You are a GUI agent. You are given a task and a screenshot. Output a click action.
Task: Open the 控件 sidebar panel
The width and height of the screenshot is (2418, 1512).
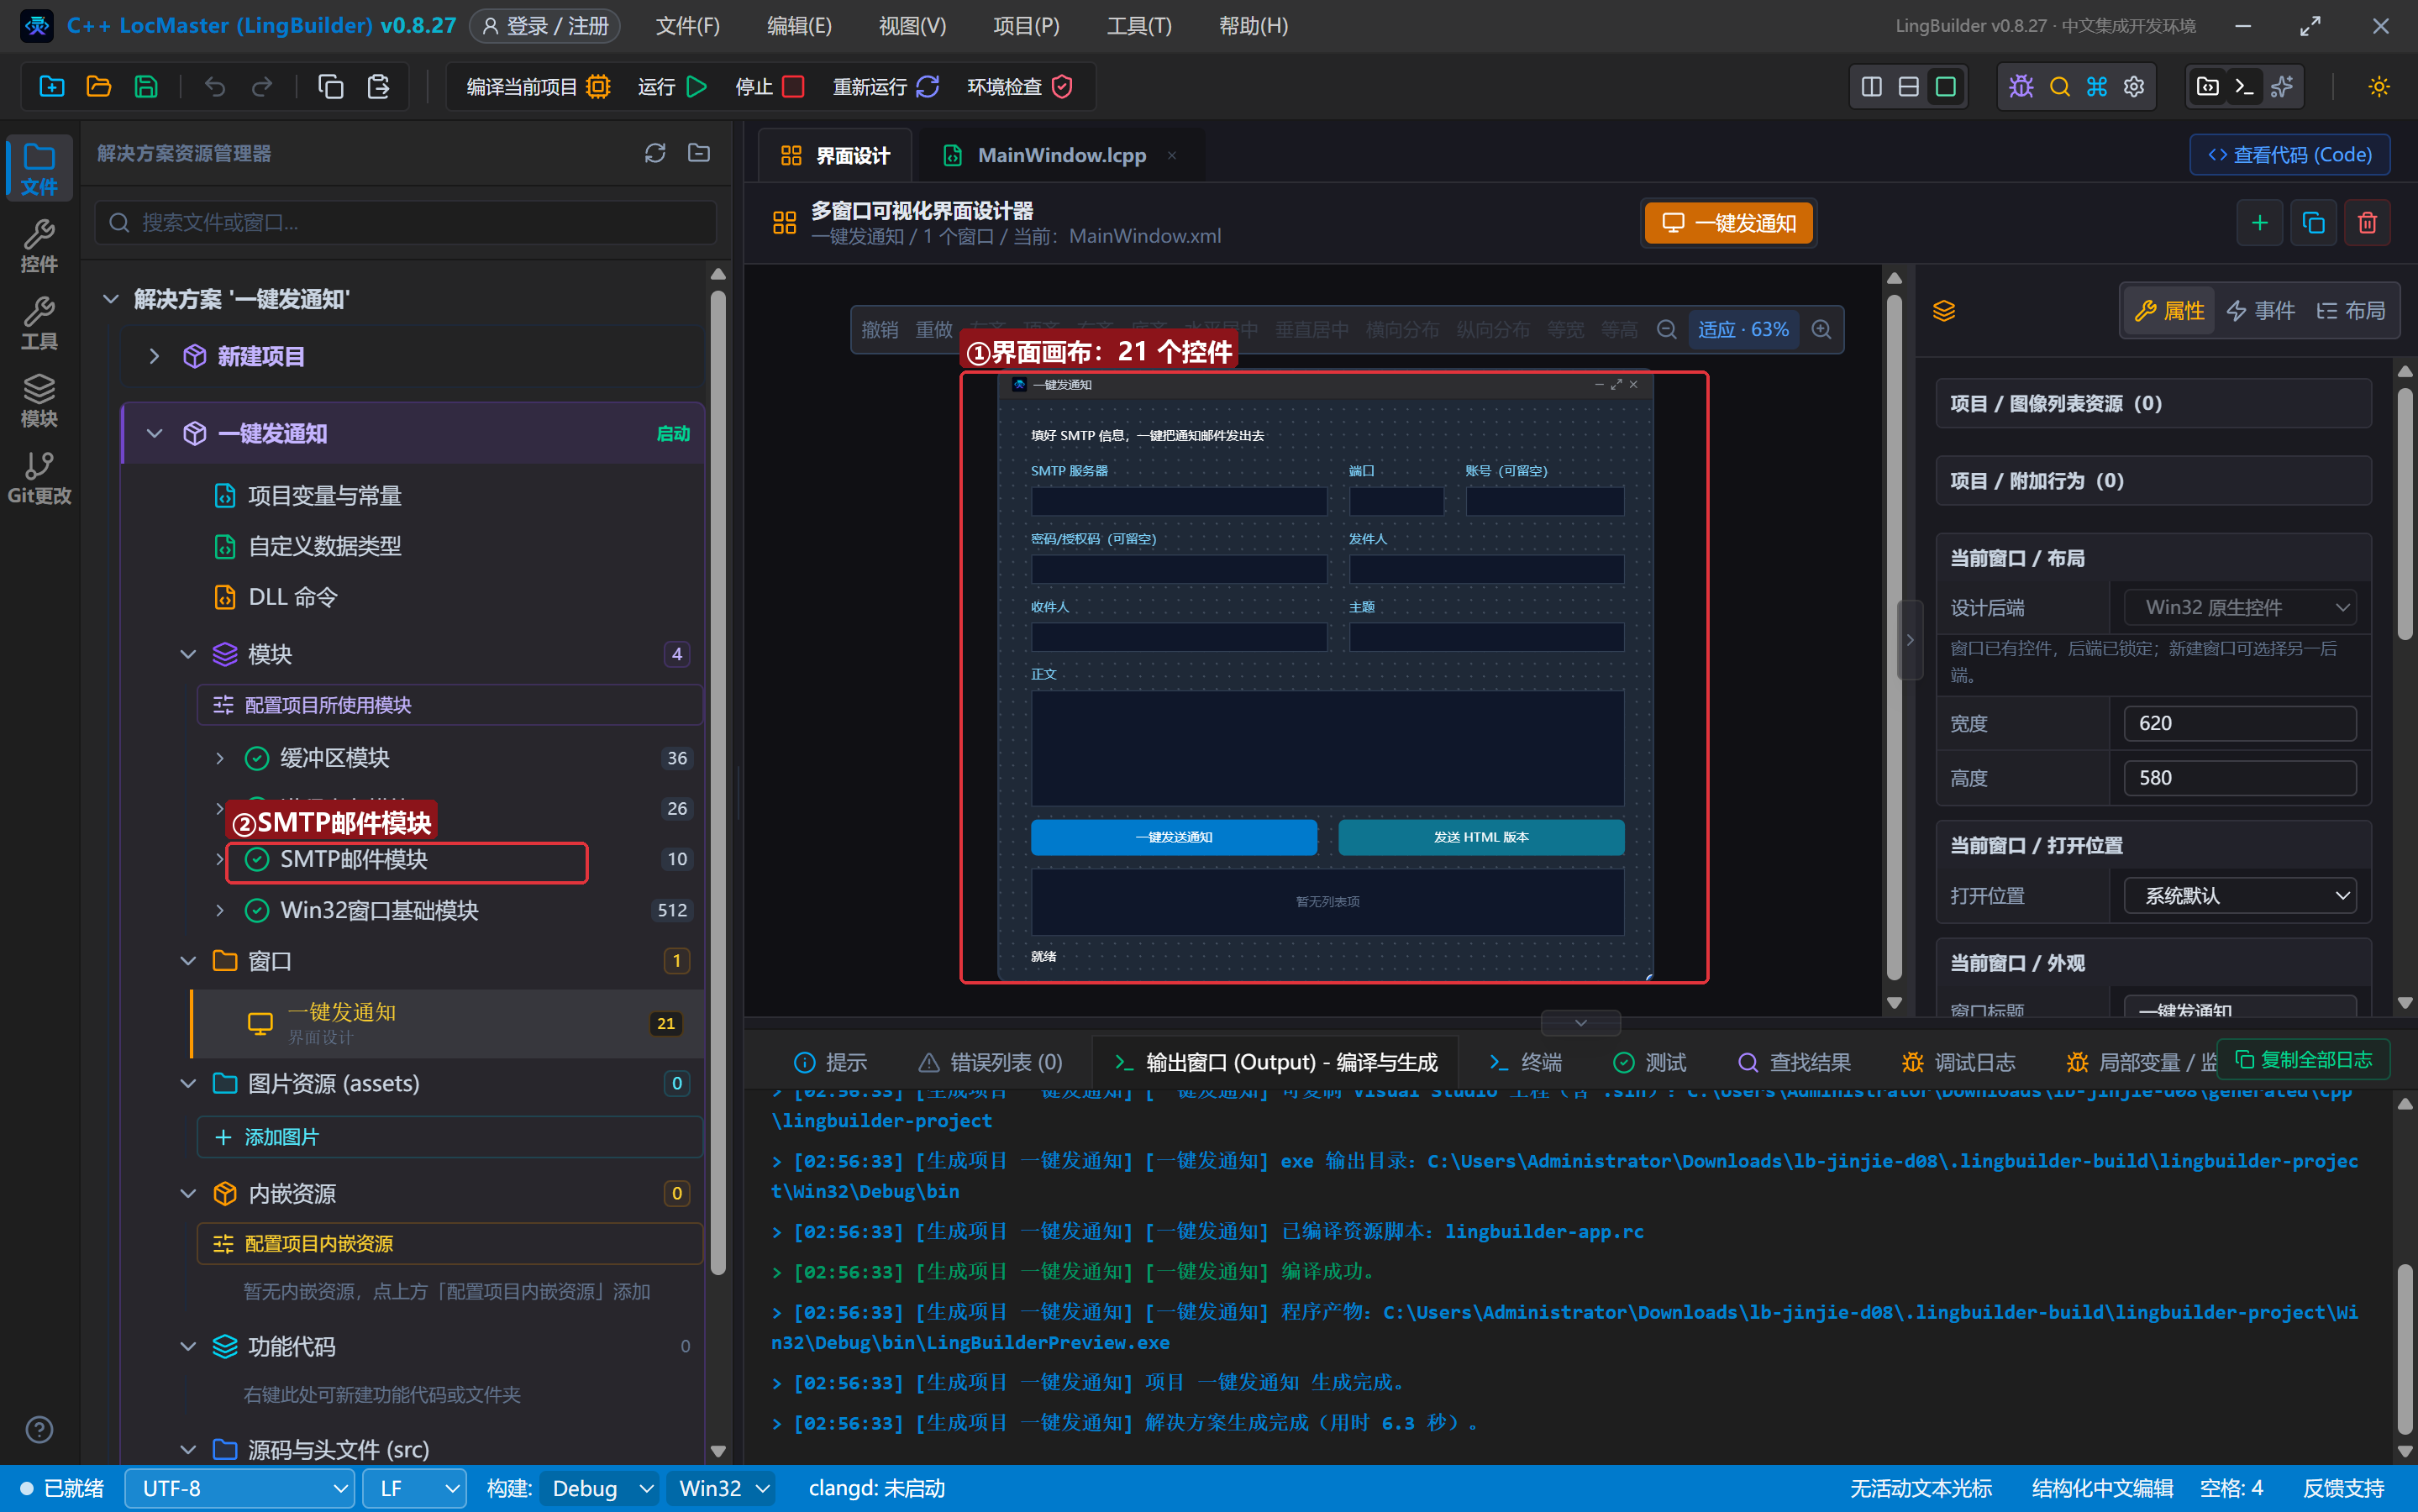click(x=39, y=246)
